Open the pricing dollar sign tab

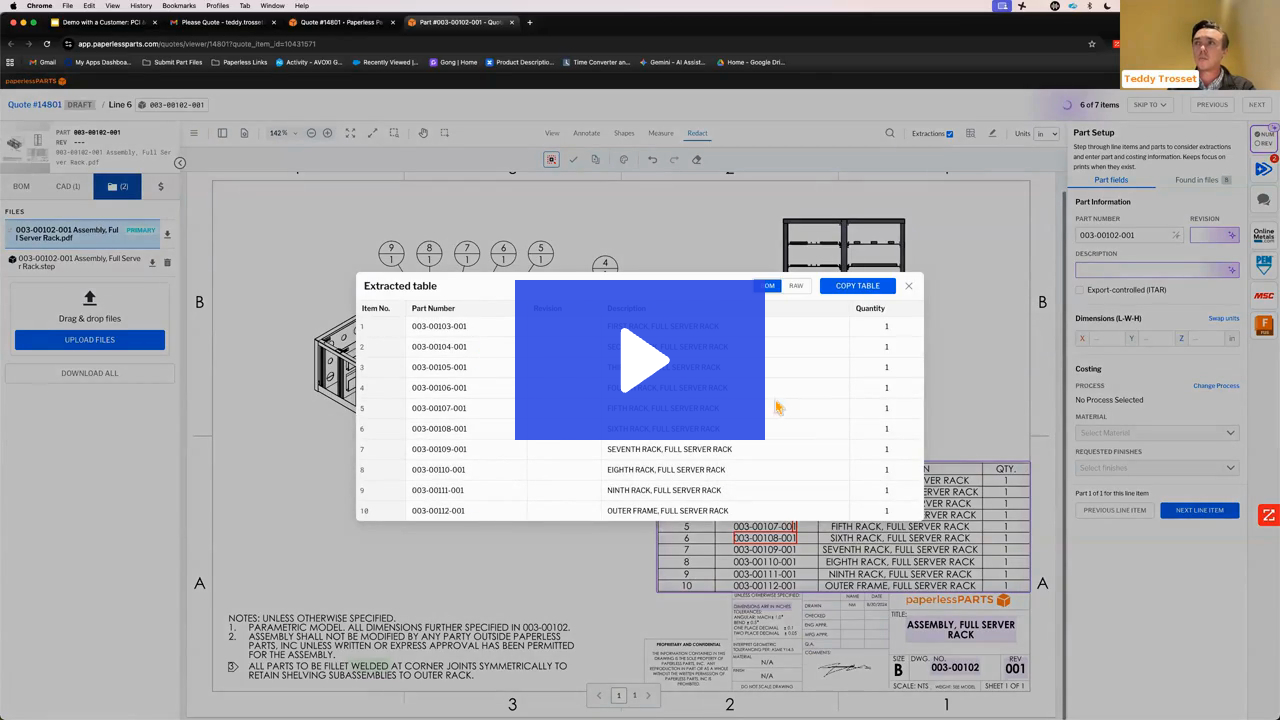pyautogui.click(x=161, y=186)
